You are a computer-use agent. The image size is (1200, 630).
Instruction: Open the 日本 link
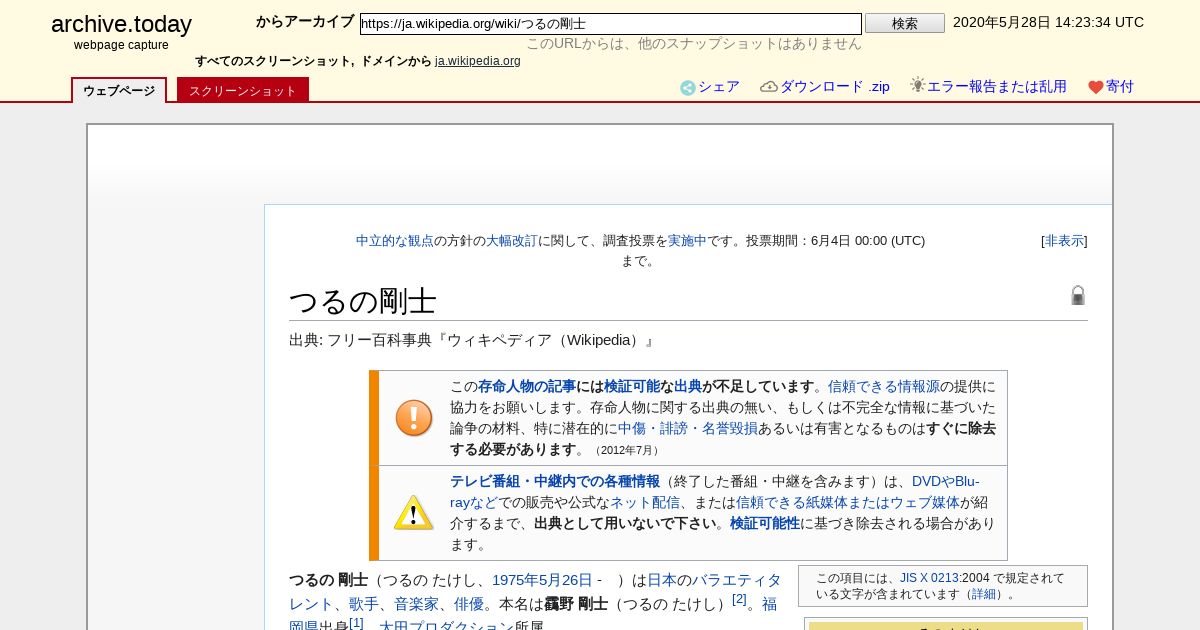pos(662,580)
